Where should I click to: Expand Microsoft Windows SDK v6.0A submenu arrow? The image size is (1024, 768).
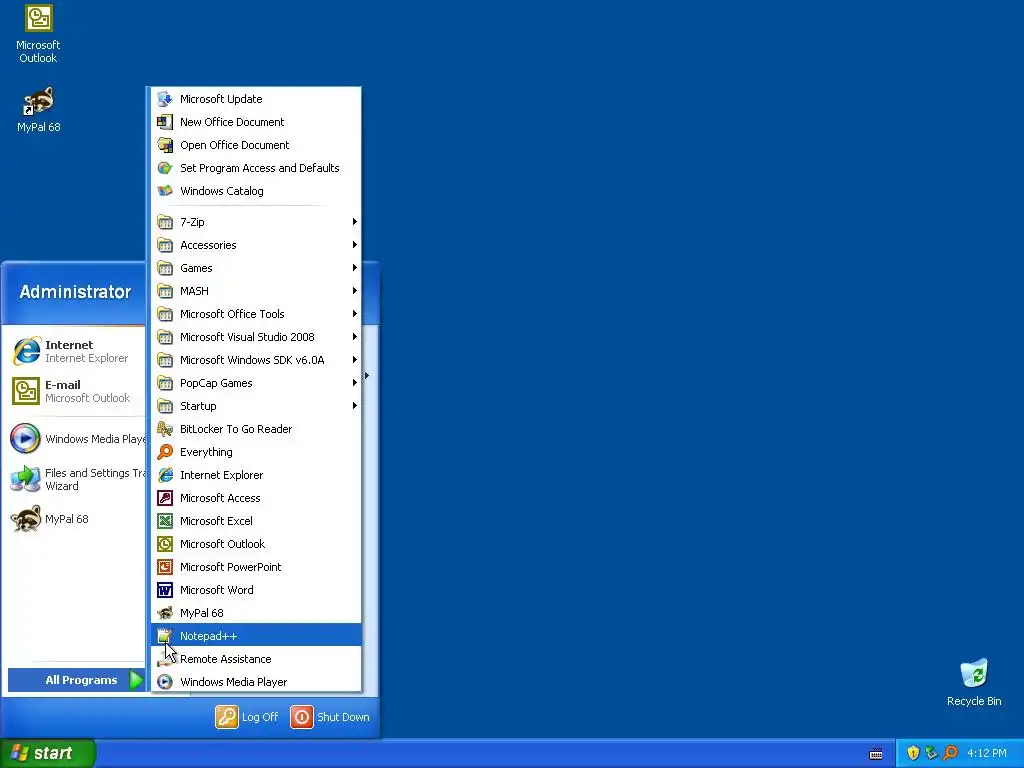[355, 360]
